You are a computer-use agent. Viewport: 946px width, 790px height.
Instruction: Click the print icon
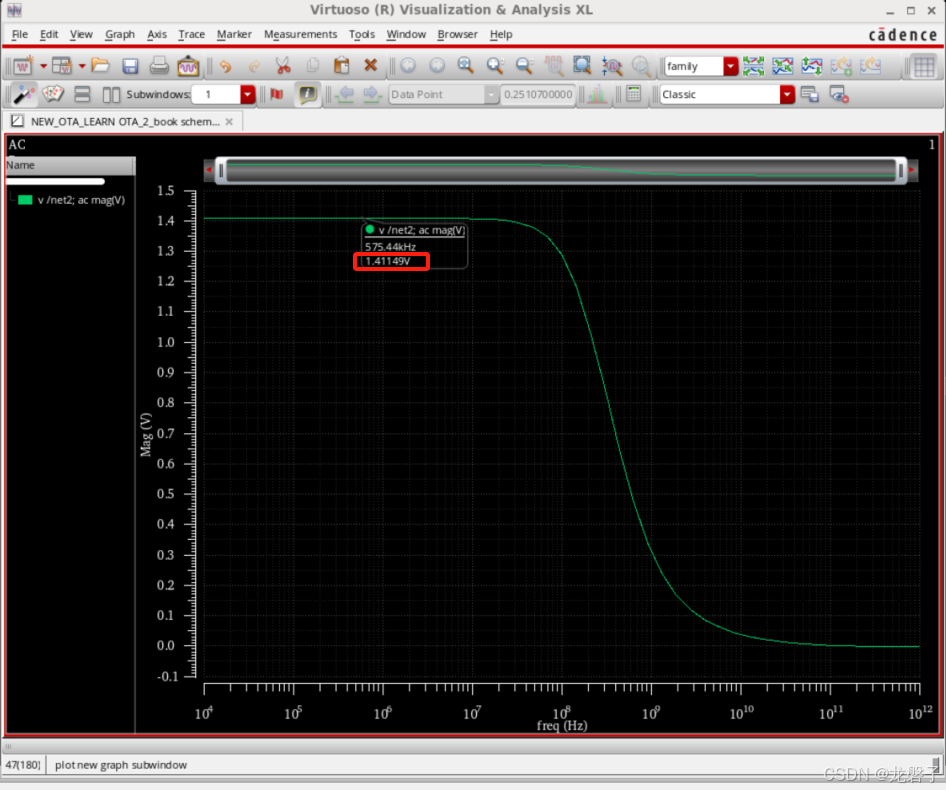pyautogui.click(x=159, y=66)
